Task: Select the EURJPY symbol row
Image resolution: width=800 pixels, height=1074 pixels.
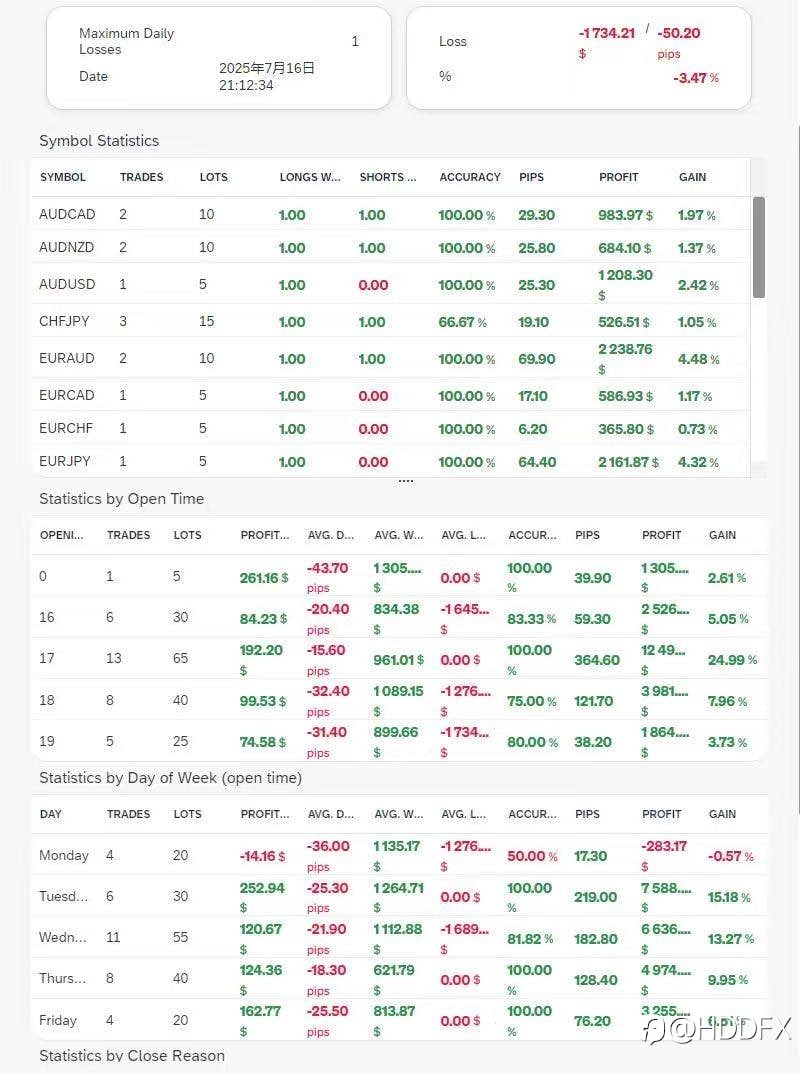Action: click(x=391, y=461)
